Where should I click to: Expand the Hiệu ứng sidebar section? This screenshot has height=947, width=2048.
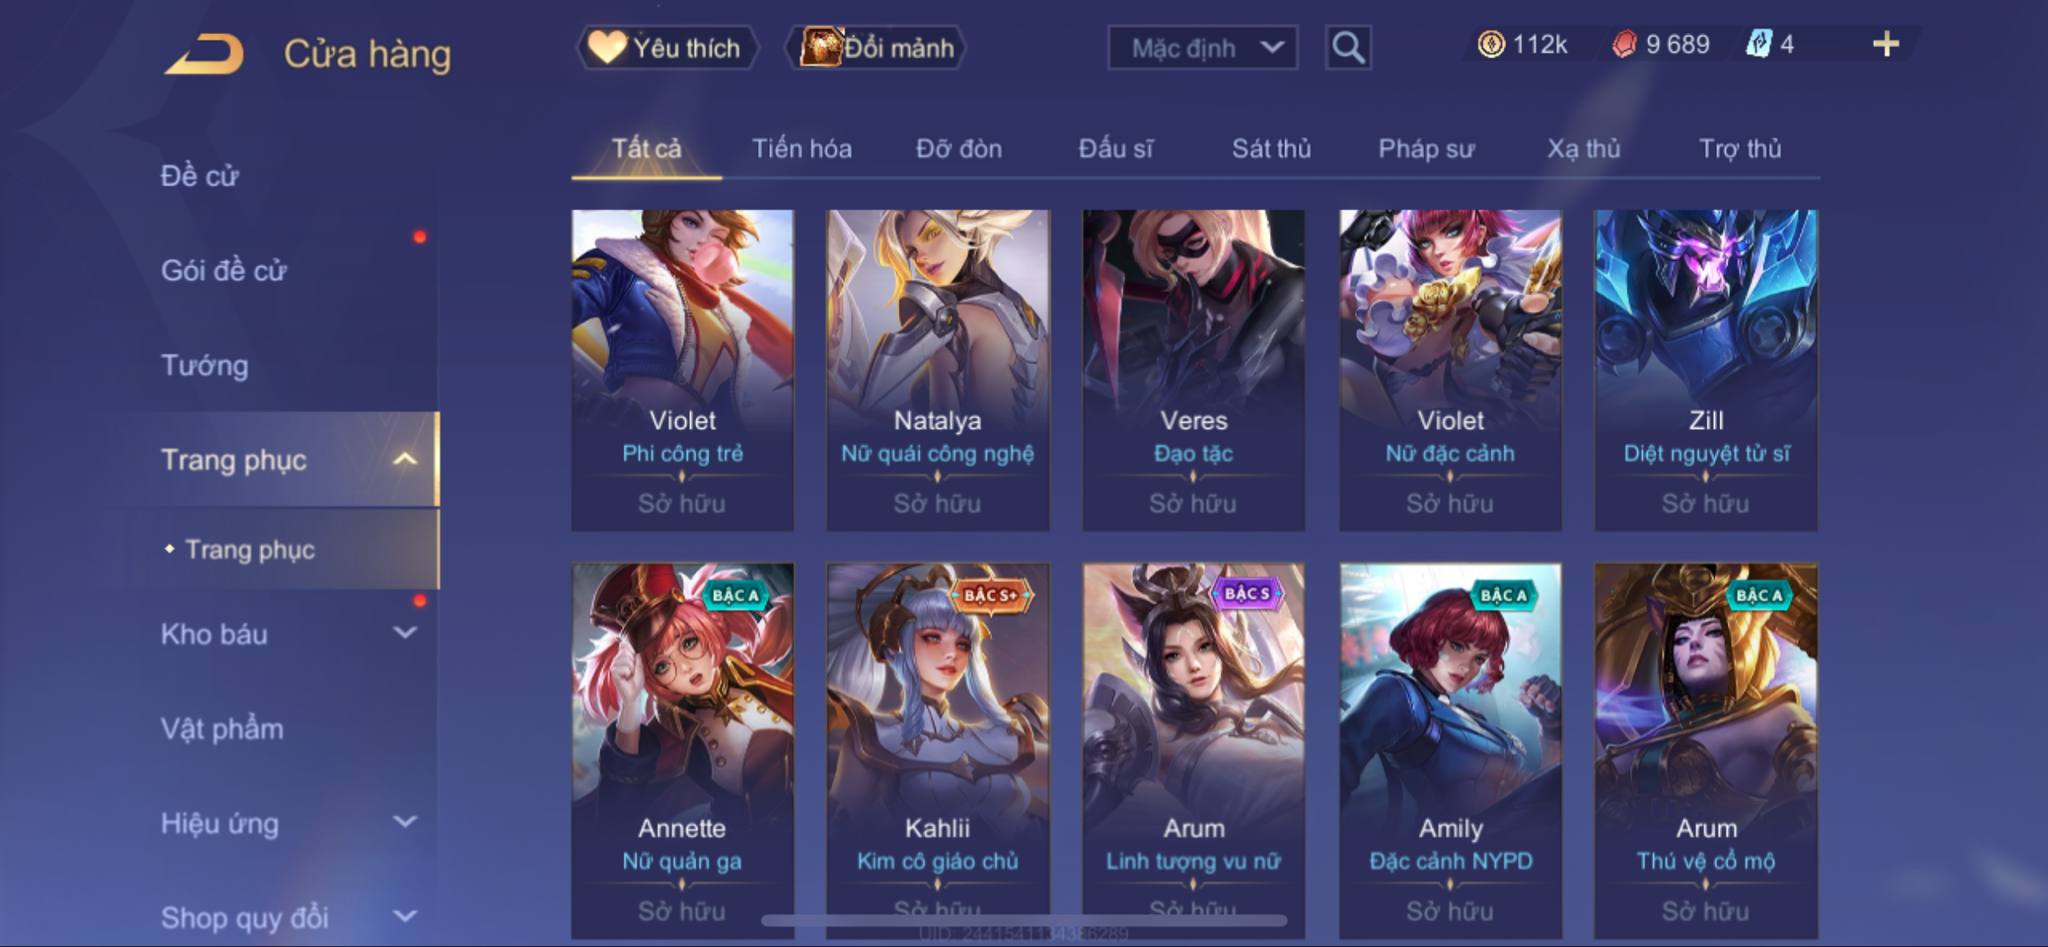coord(405,821)
